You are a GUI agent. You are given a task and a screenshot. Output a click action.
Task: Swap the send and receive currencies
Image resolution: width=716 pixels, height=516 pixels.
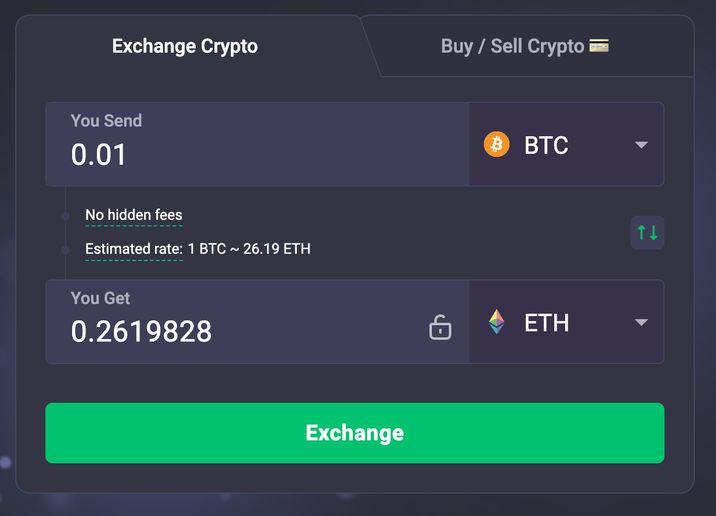(647, 233)
